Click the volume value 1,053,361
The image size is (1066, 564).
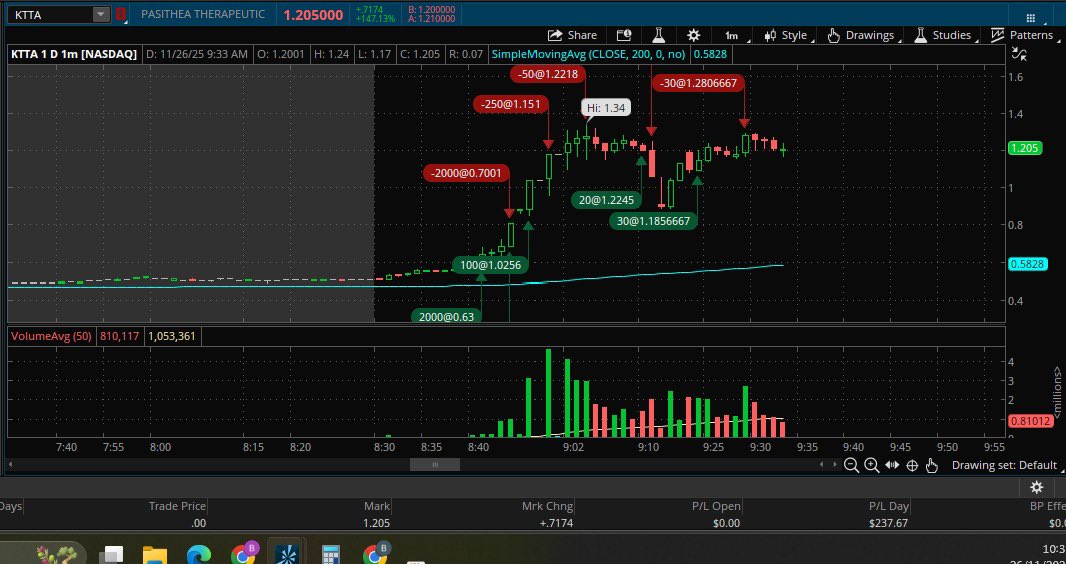(172, 336)
